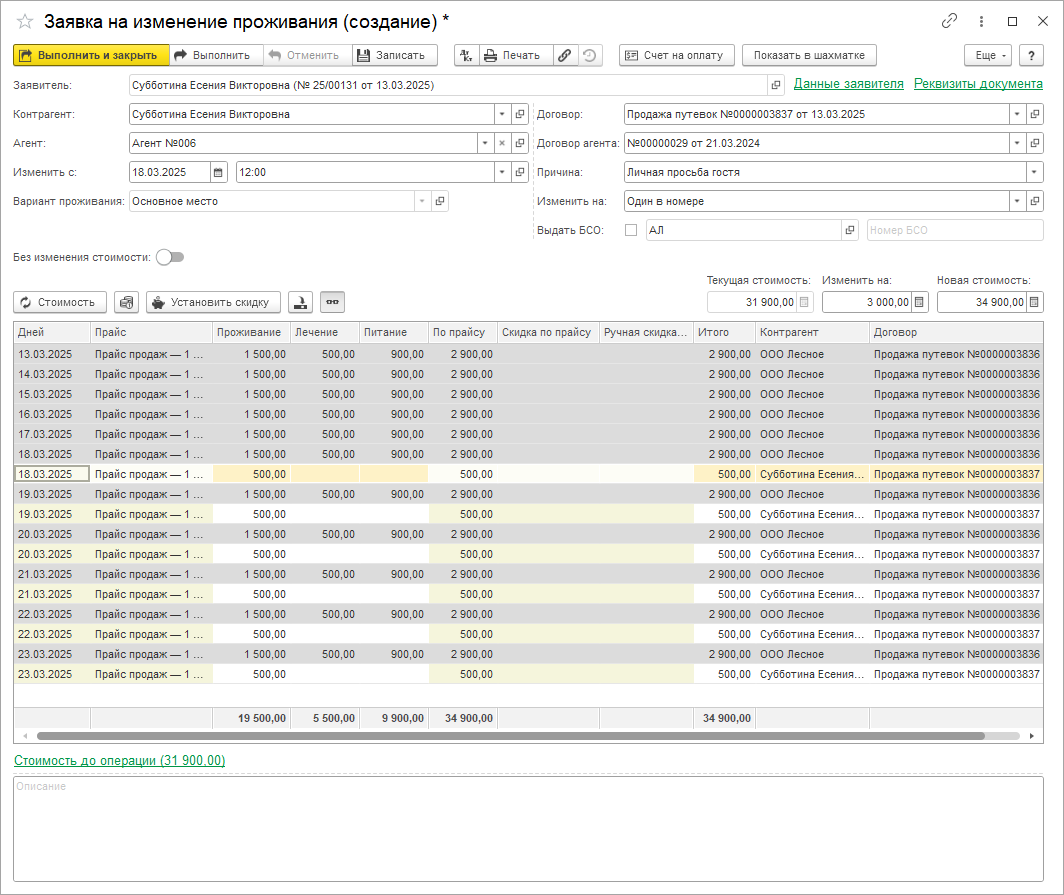This screenshot has height=895, width=1064.
Task: Click the glasses view-mode icon above the table
Action: click(x=332, y=302)
